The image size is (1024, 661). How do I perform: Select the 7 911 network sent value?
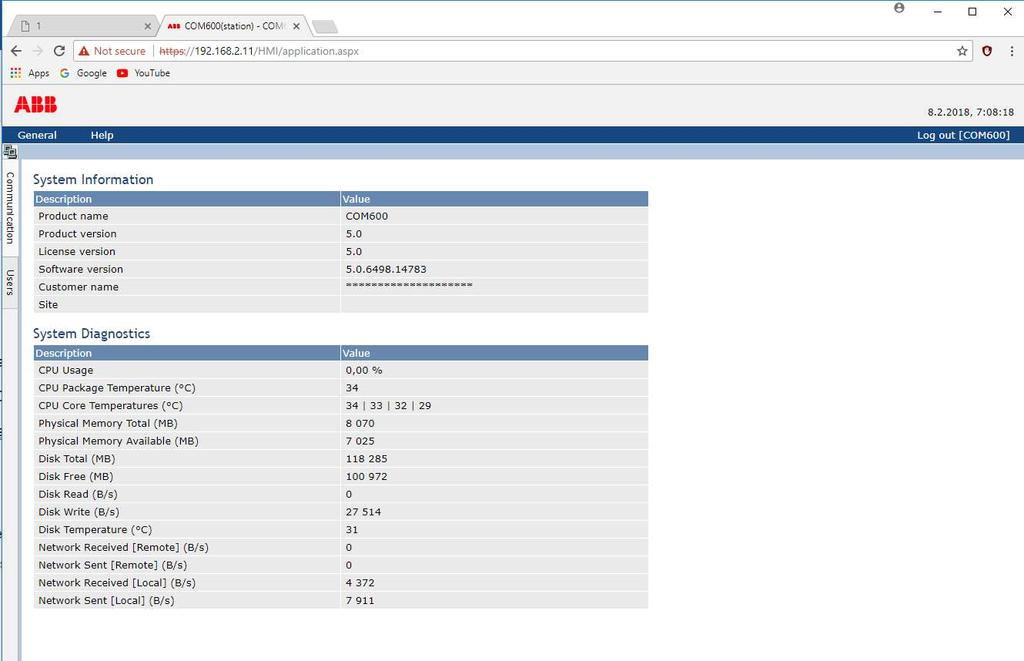[x=360, y=600]
